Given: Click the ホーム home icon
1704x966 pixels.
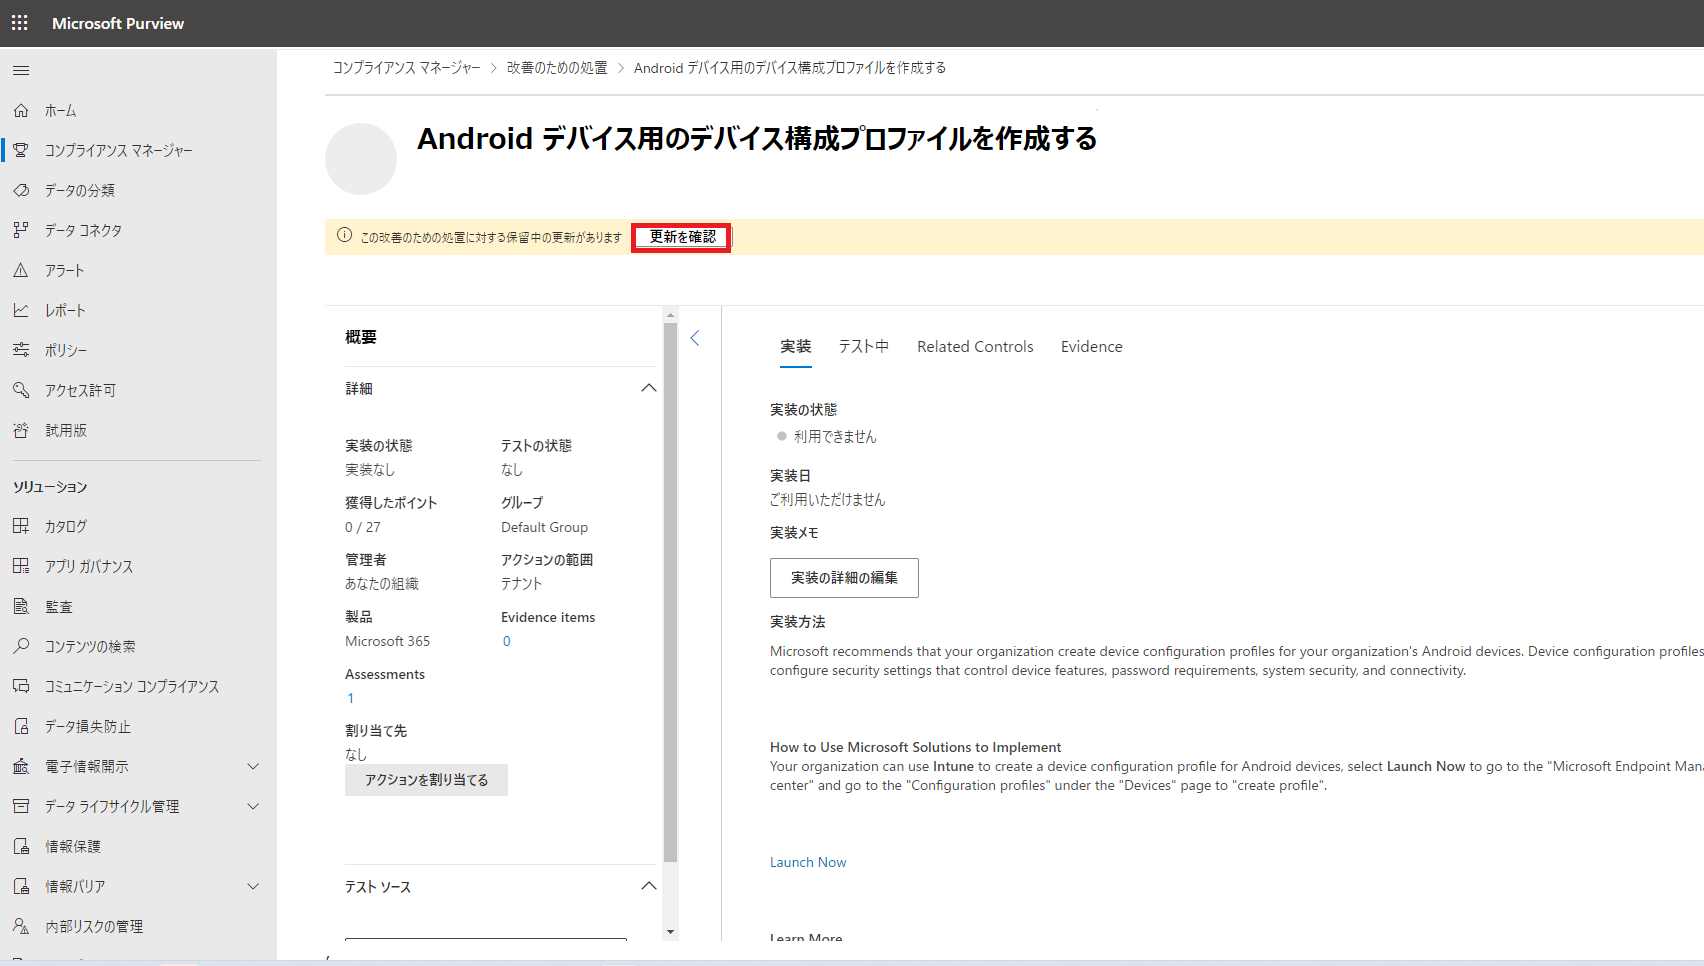Looking at the screenshot, I should point(21,110).
